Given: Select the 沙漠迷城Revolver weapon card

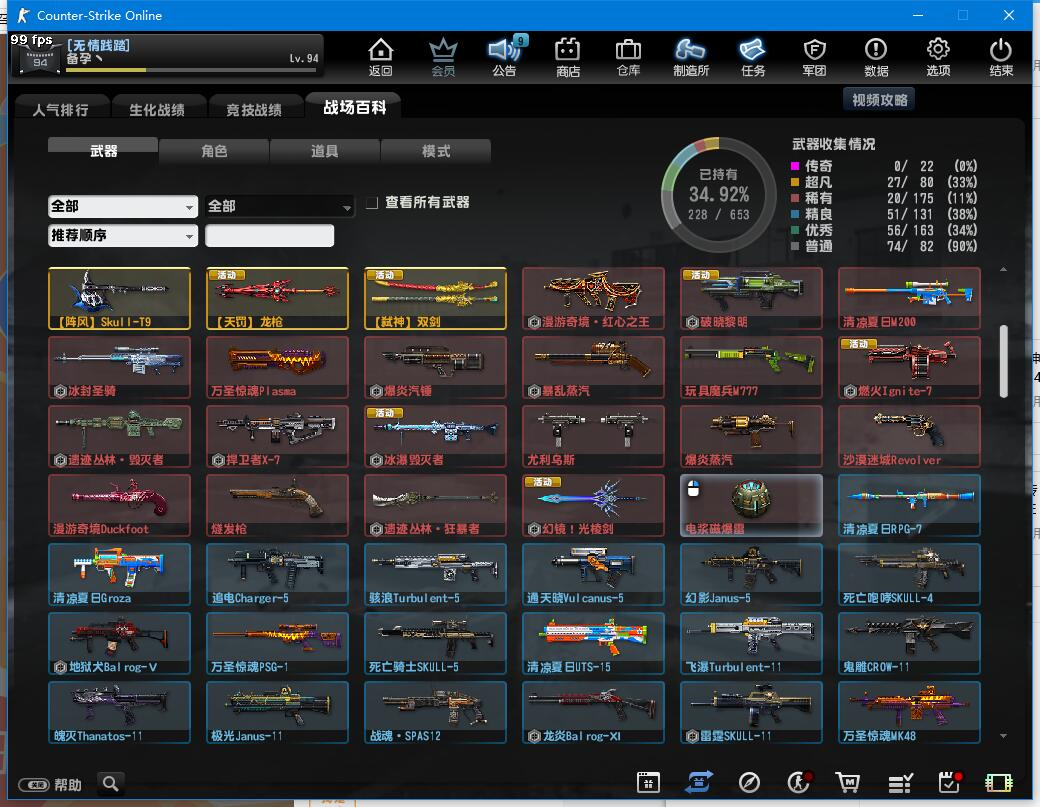Looking at the screenshot, I should [909, 436].
